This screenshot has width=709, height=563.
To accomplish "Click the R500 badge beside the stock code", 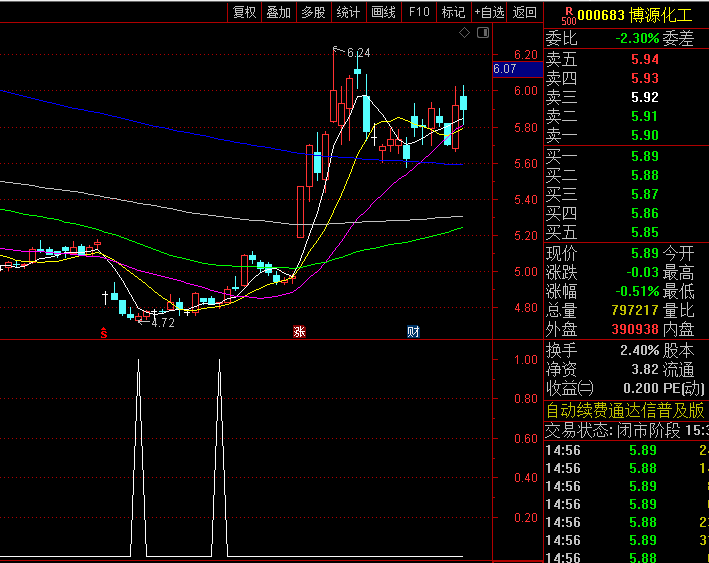I will coord(567,16).
